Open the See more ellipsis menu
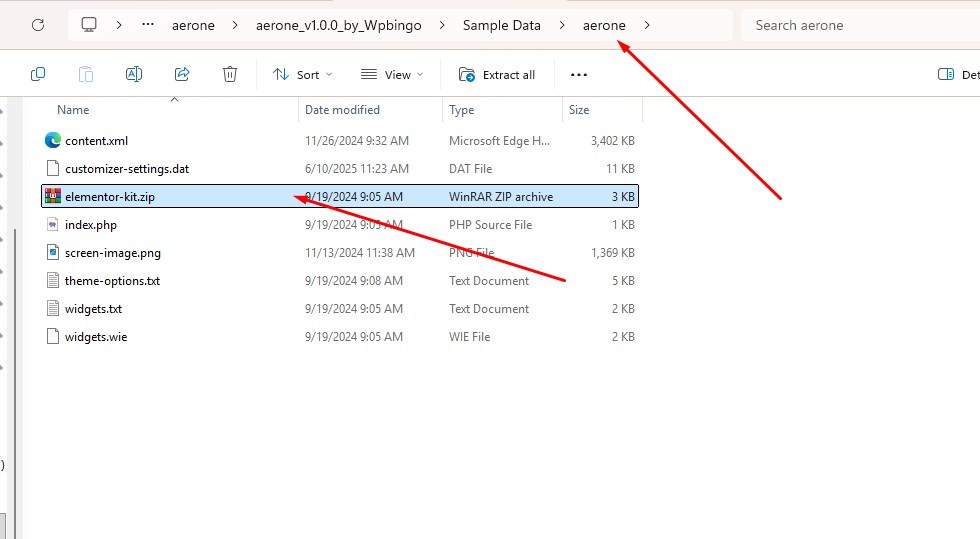Image resolution: width=980 pixels, height=539 pixels. 579,75
